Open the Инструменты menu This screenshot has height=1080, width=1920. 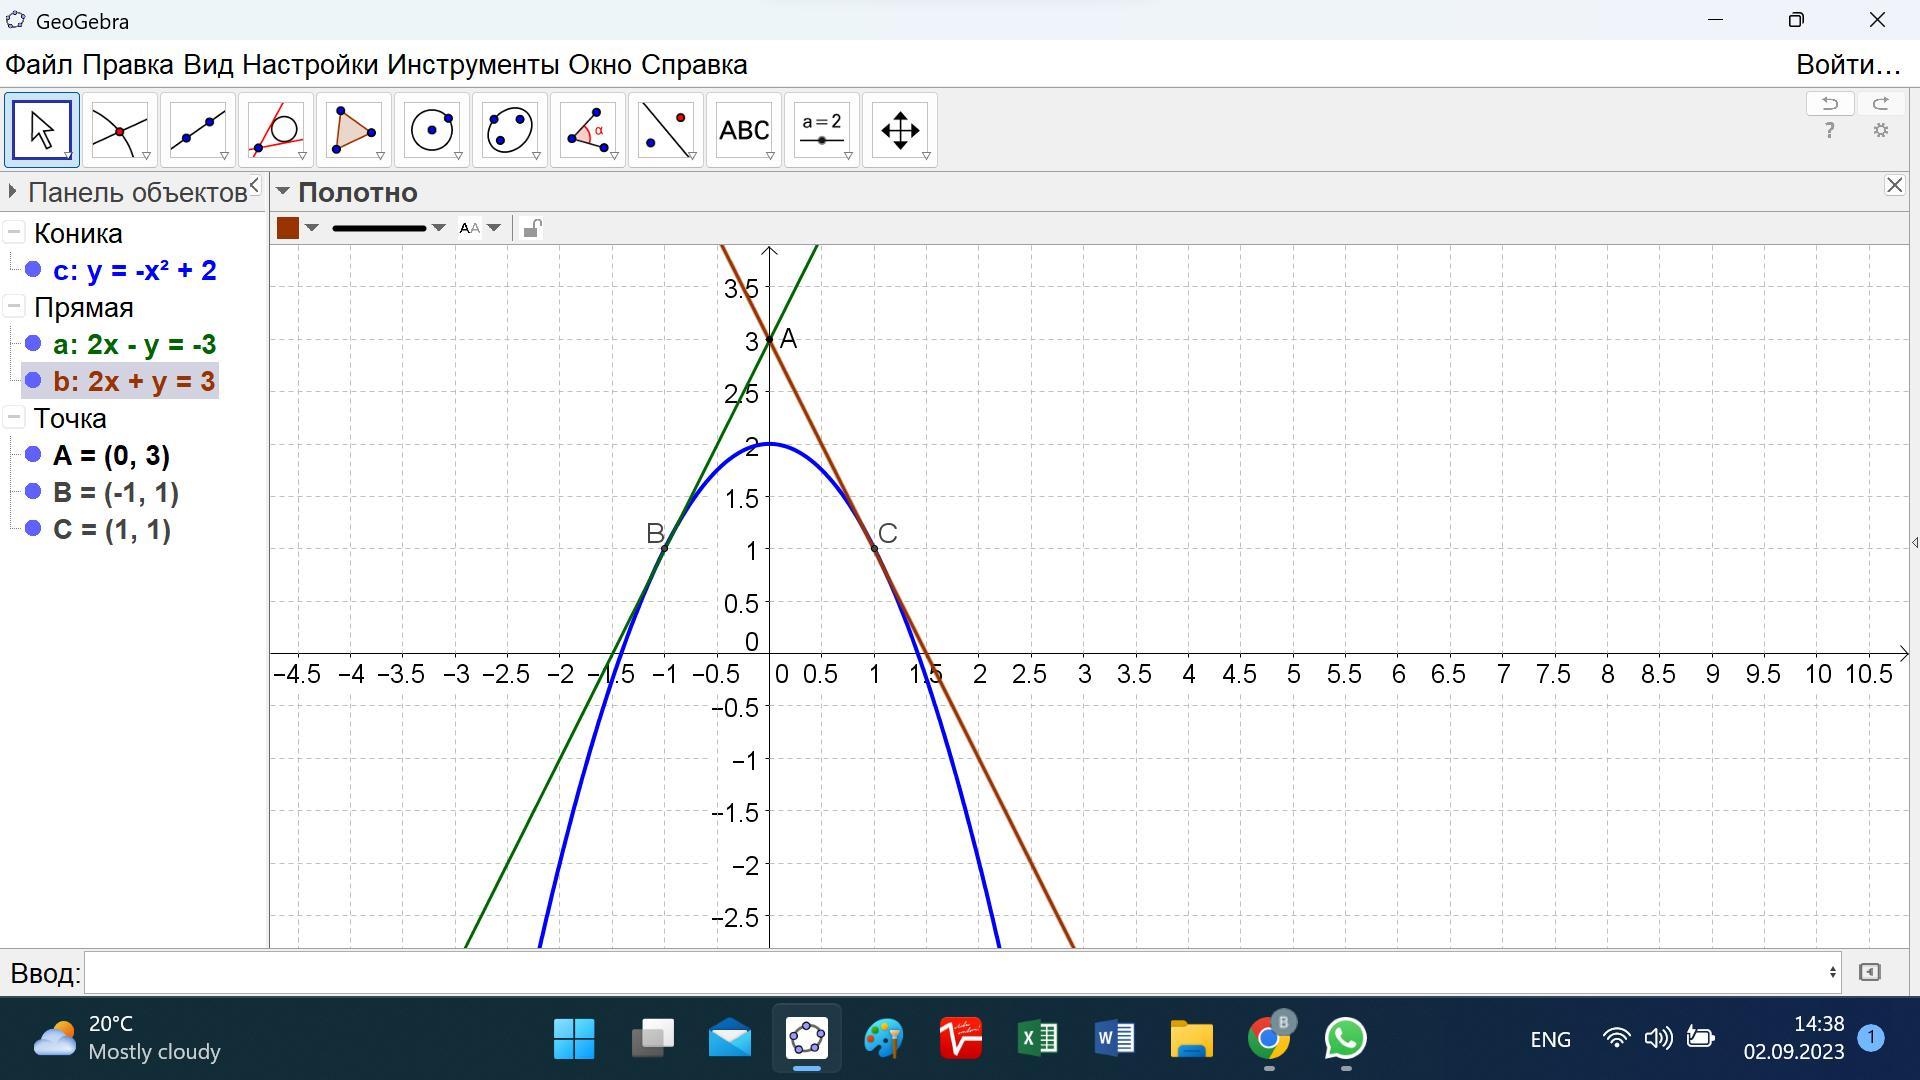473,65
